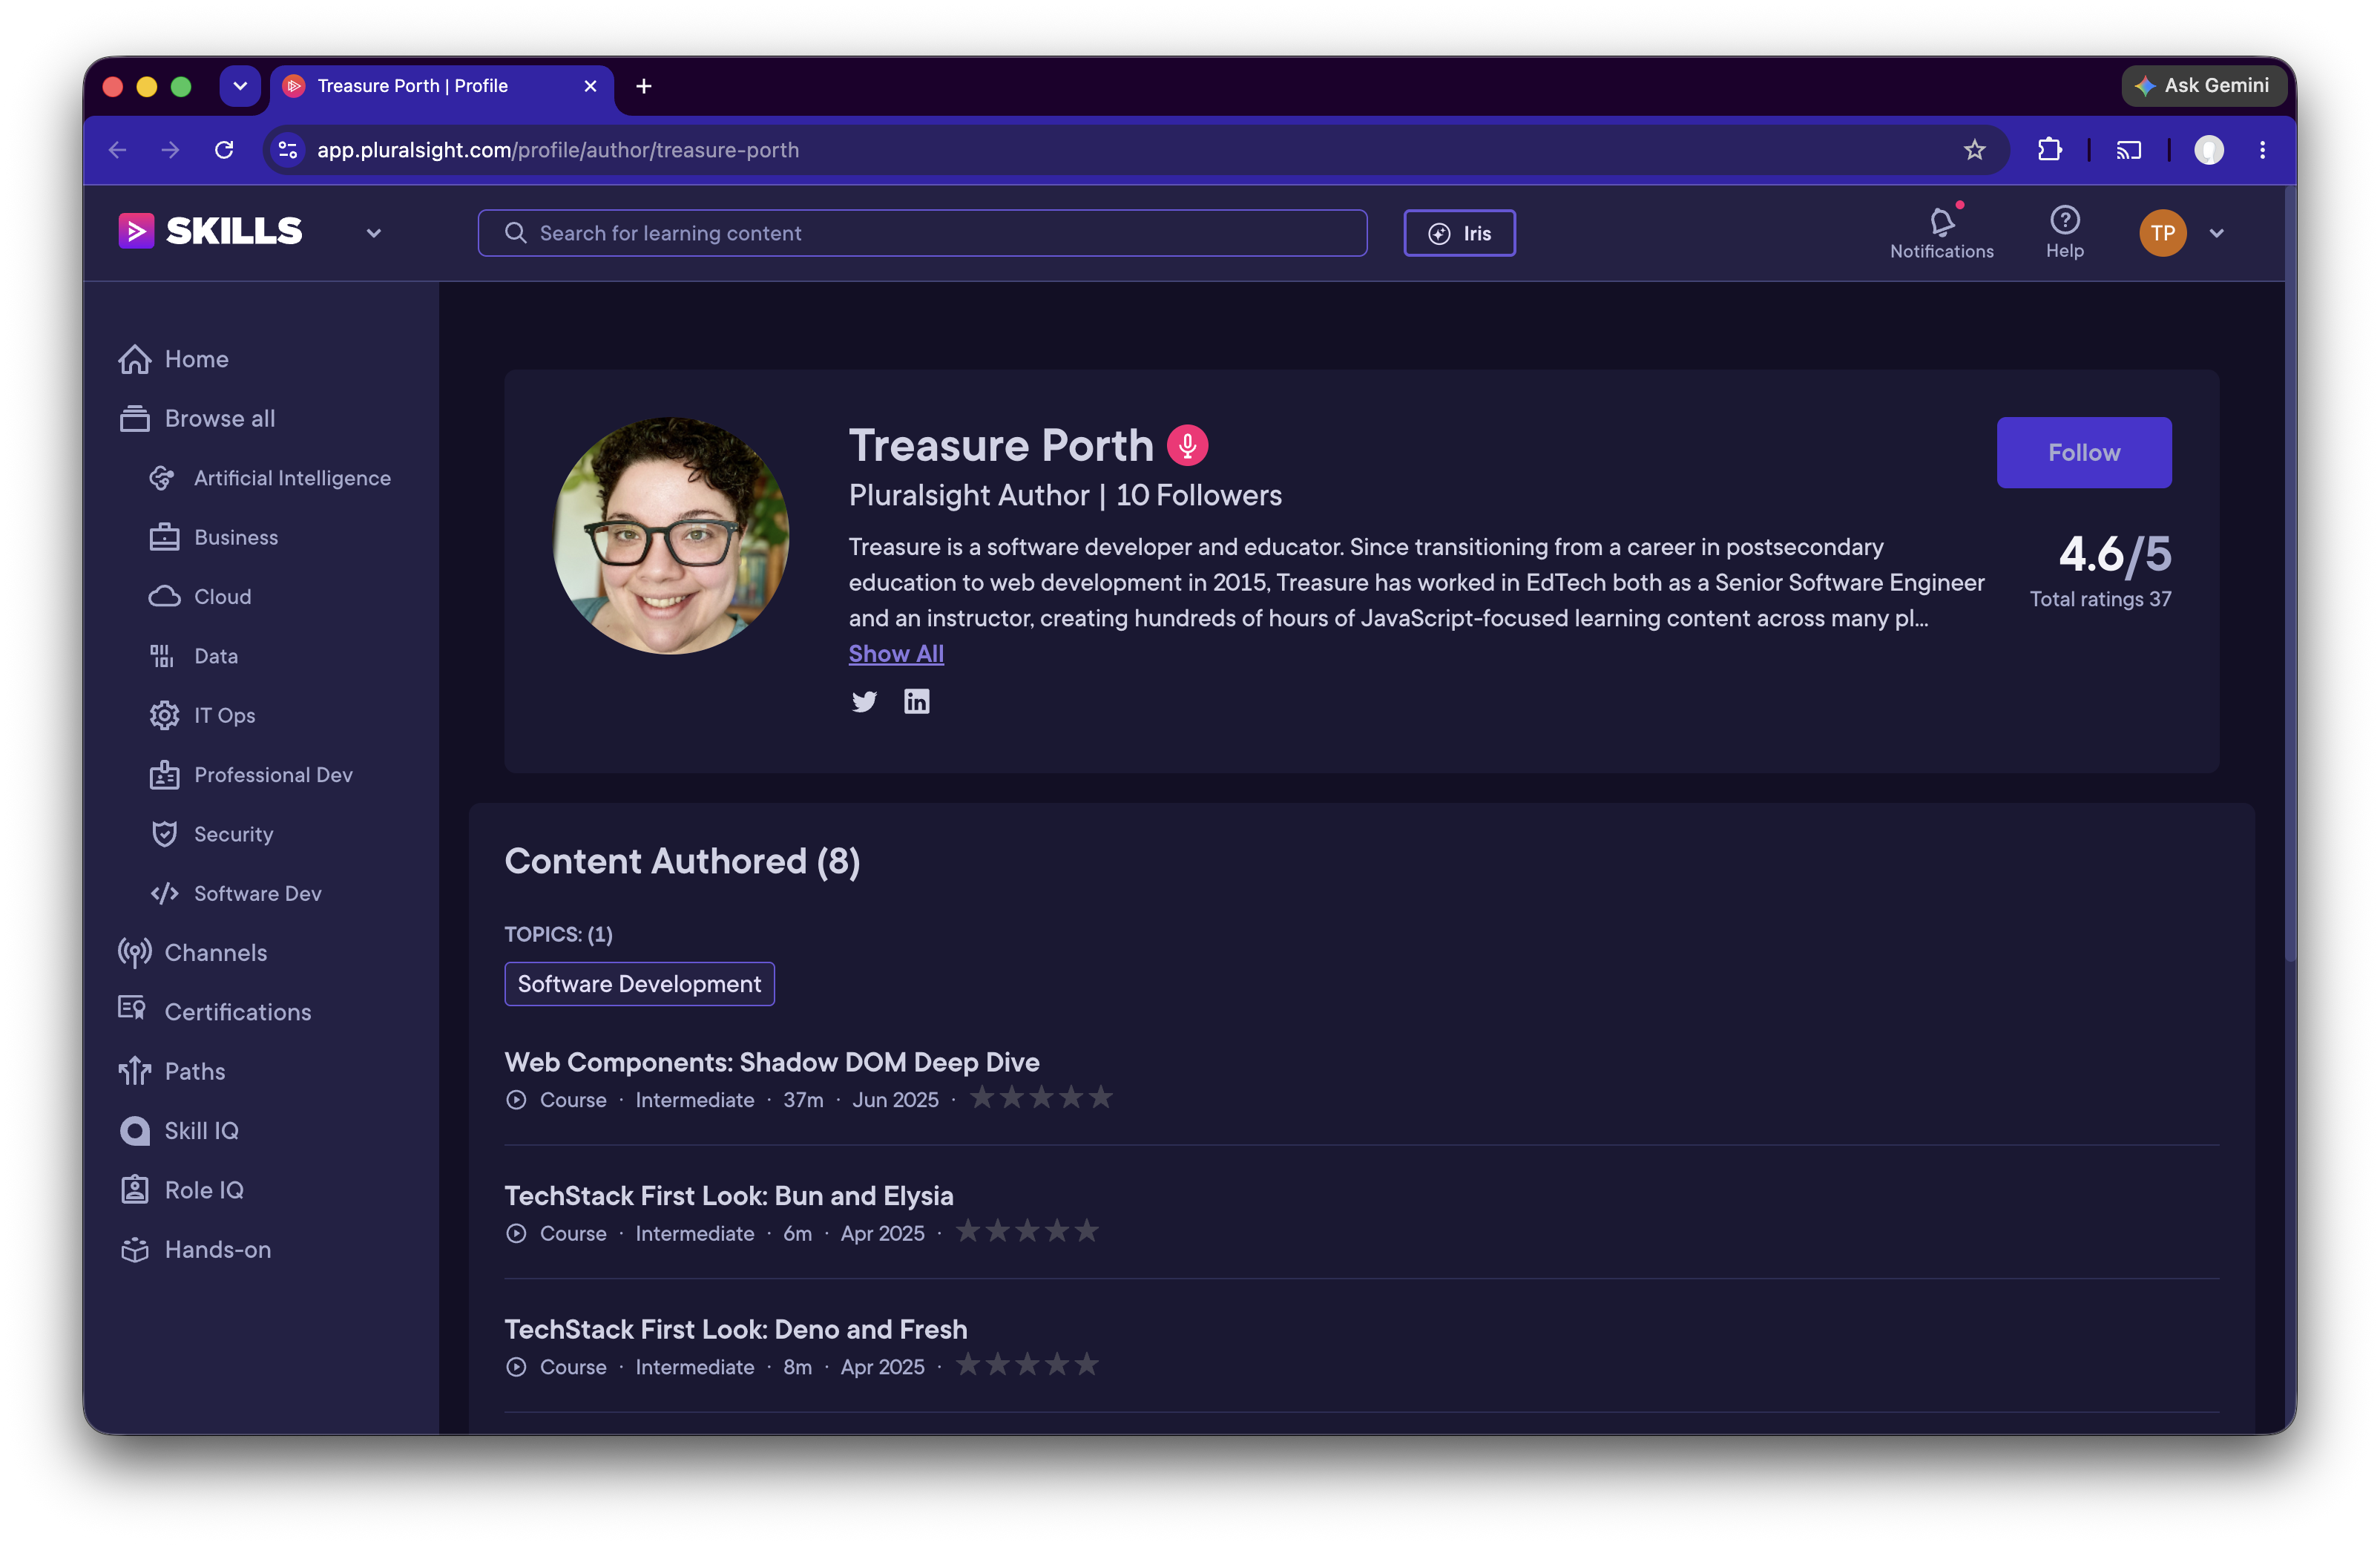Open the tab search dropdown arrow
Viewport: 2380px width, 1545px height.
239,86
